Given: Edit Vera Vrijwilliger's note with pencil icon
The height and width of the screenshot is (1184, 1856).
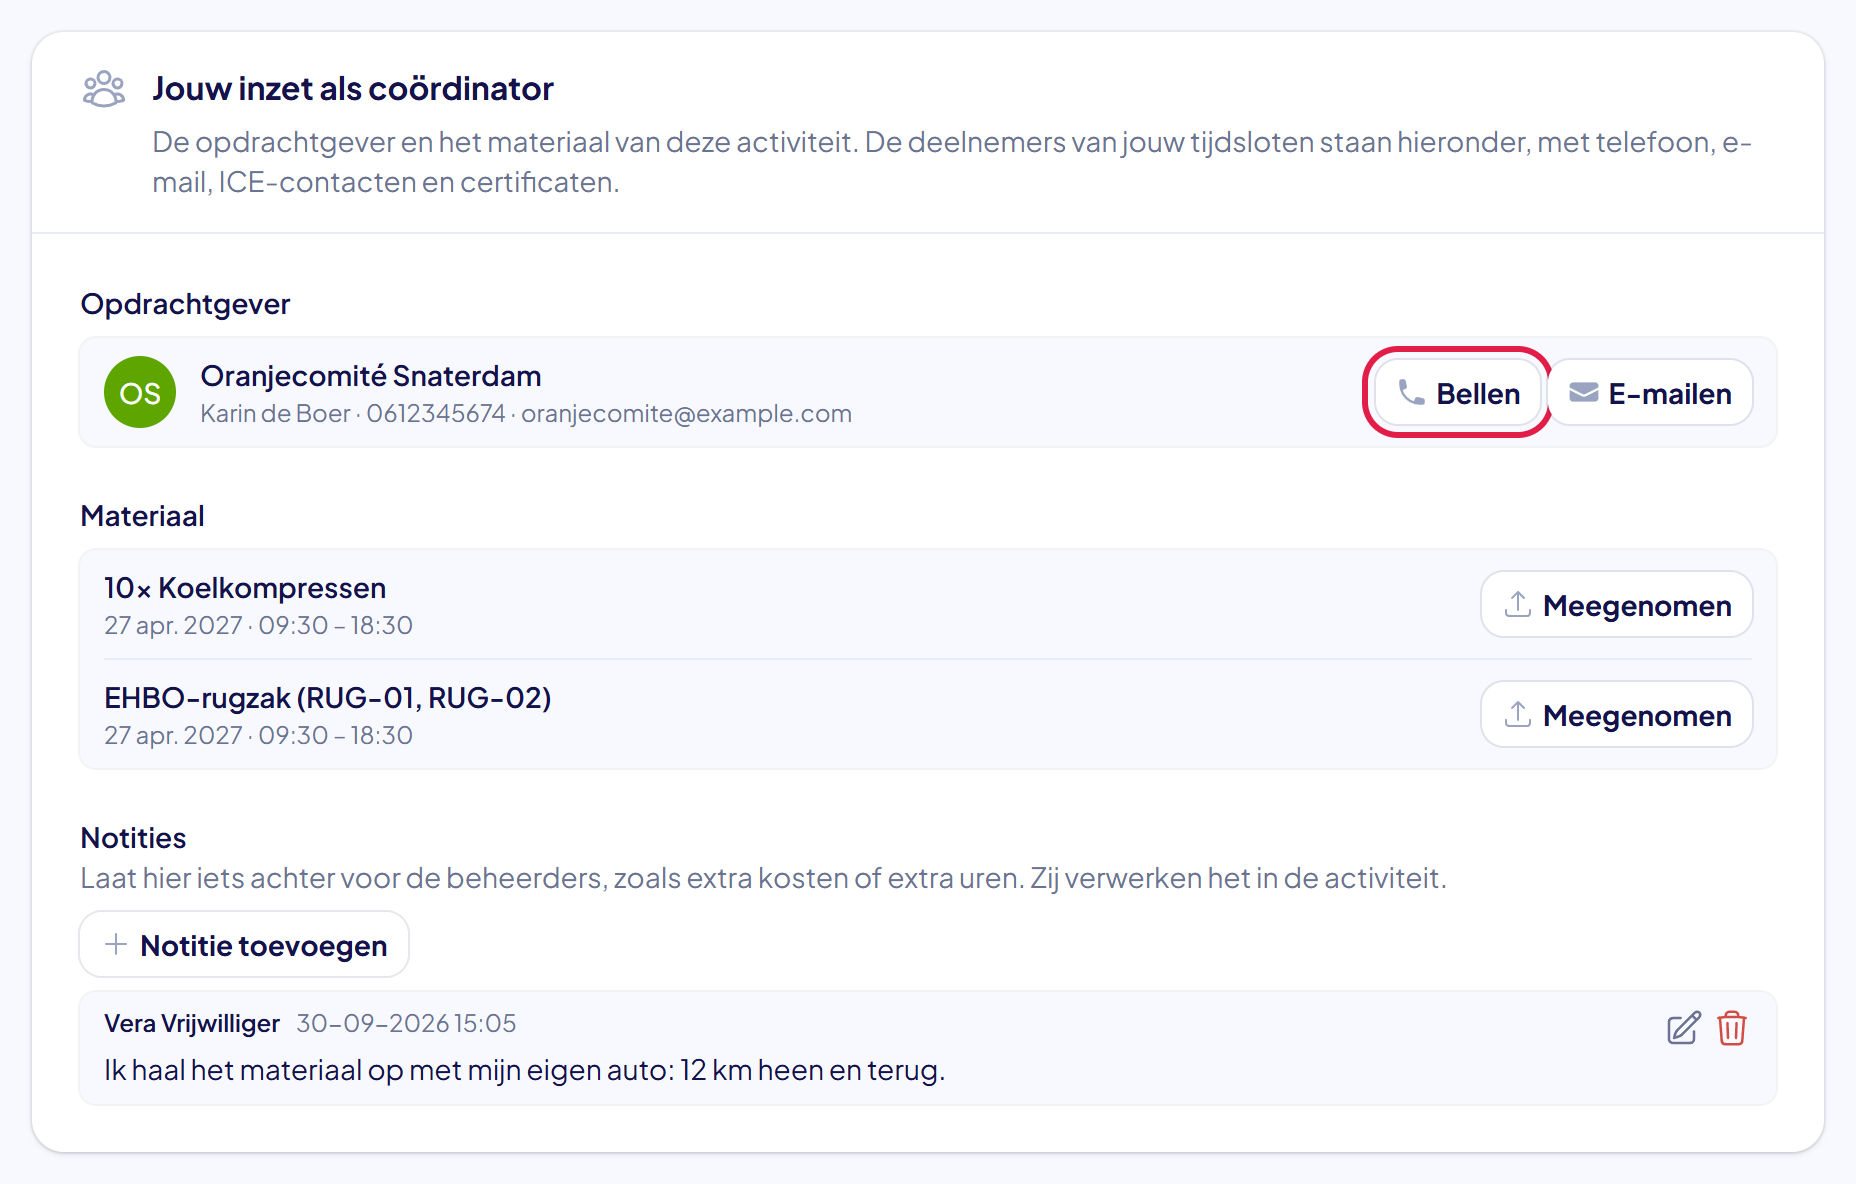Looking at the screenshot, I should click(x=1684, y=1028).
